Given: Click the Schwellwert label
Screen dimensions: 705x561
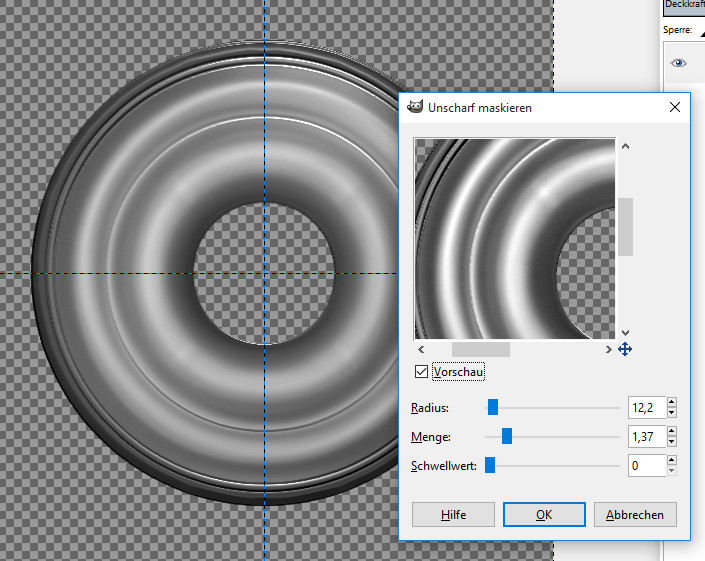Looking at the screenshot, I should click(x=444, y=466).
